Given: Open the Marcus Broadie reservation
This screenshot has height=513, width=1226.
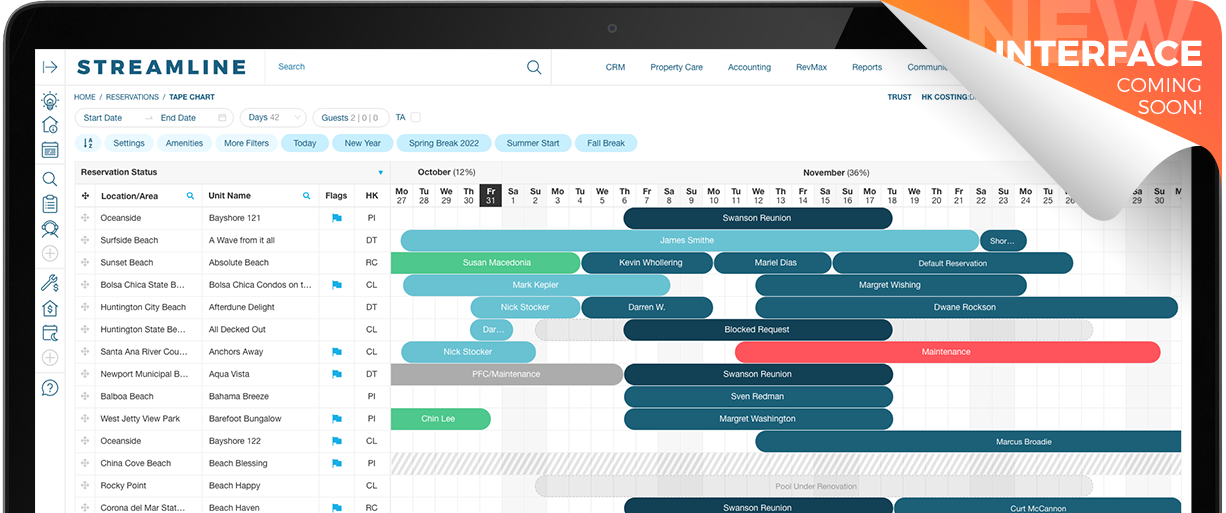Looking at the screenshot, I should point(969,441).
